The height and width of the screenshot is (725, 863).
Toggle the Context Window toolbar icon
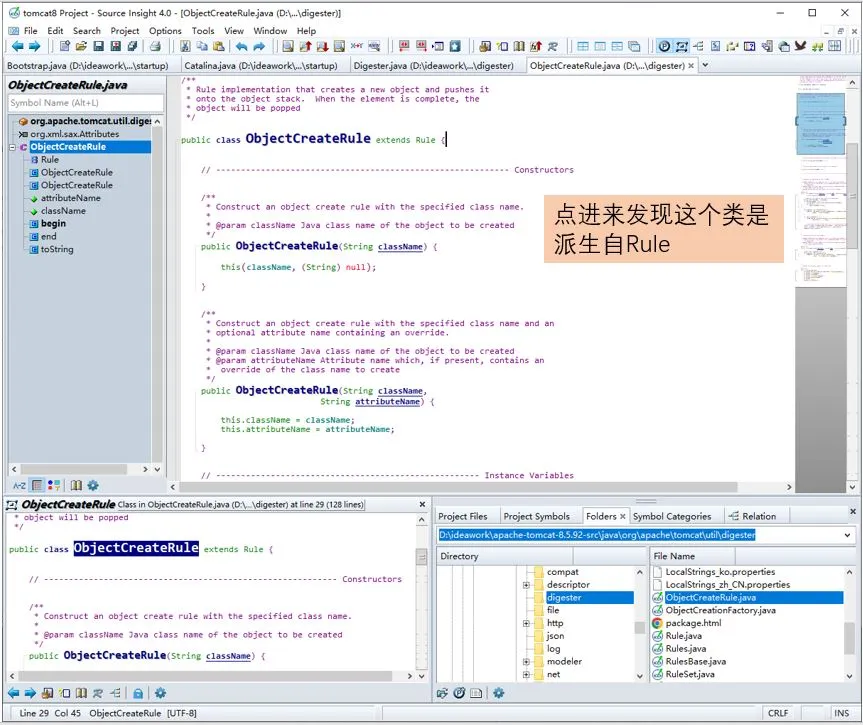coord(681,47)
